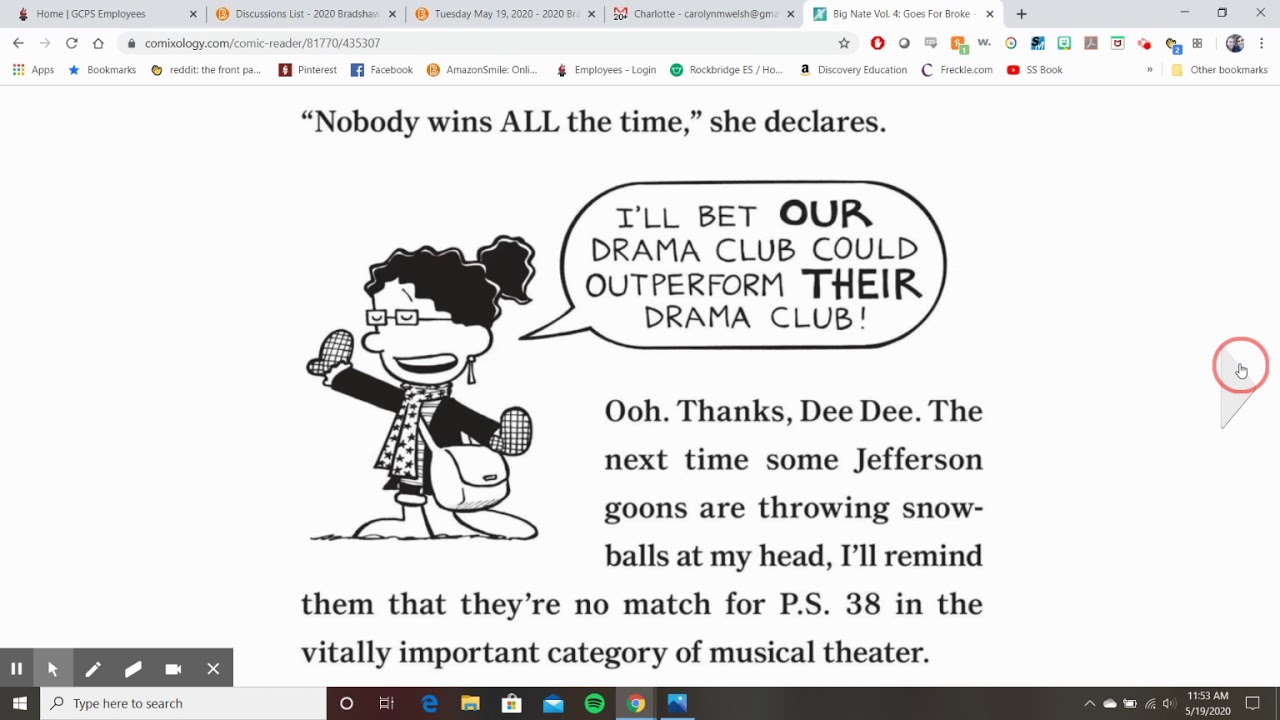Image resolution: width=1280 pixels, height=720 pixels.
Task: Bookmark this page with the star icon
Action: click(844, 43)
